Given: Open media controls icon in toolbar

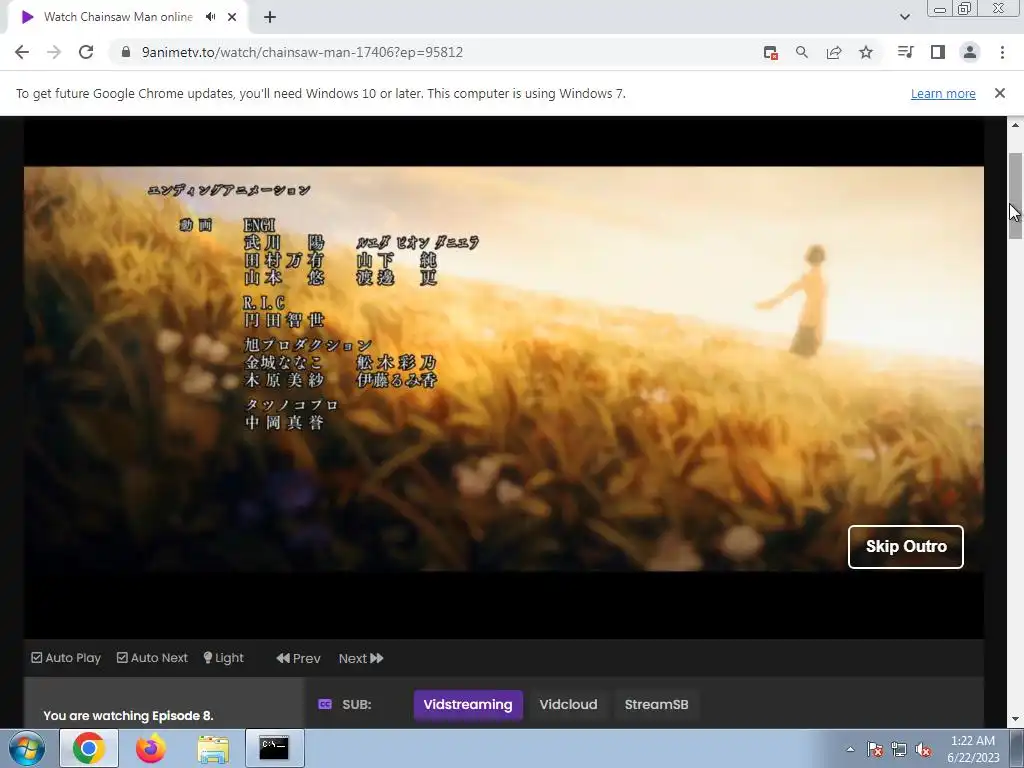Looking at the screenshot, I should [905, 52].
